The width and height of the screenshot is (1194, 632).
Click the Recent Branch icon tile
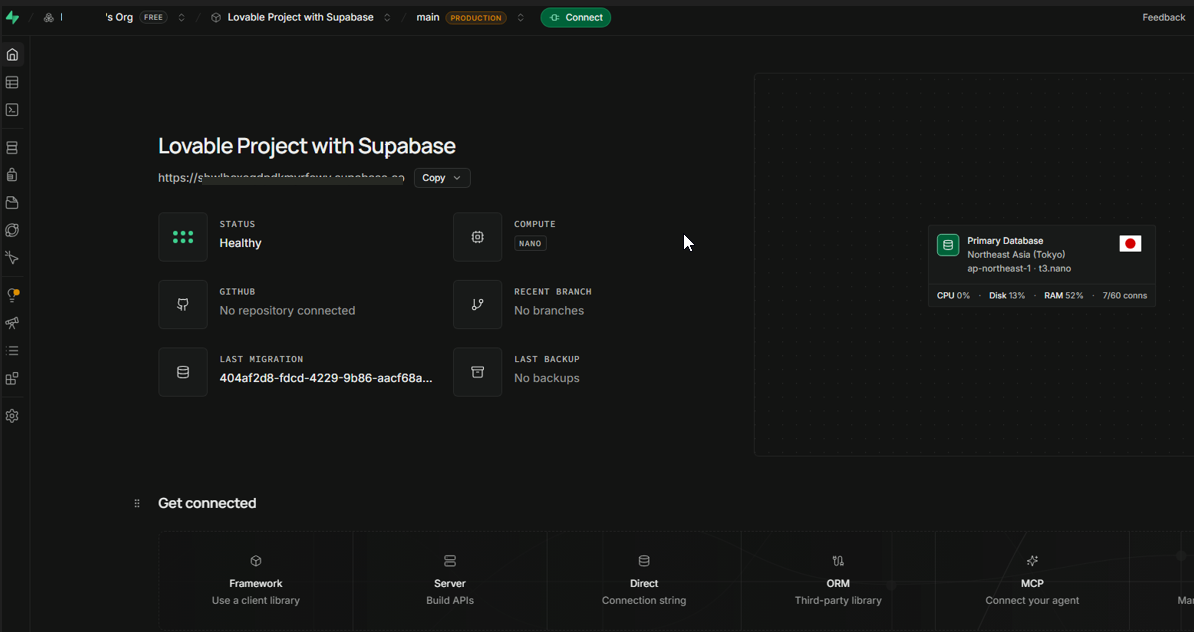(x=477, y=305)
